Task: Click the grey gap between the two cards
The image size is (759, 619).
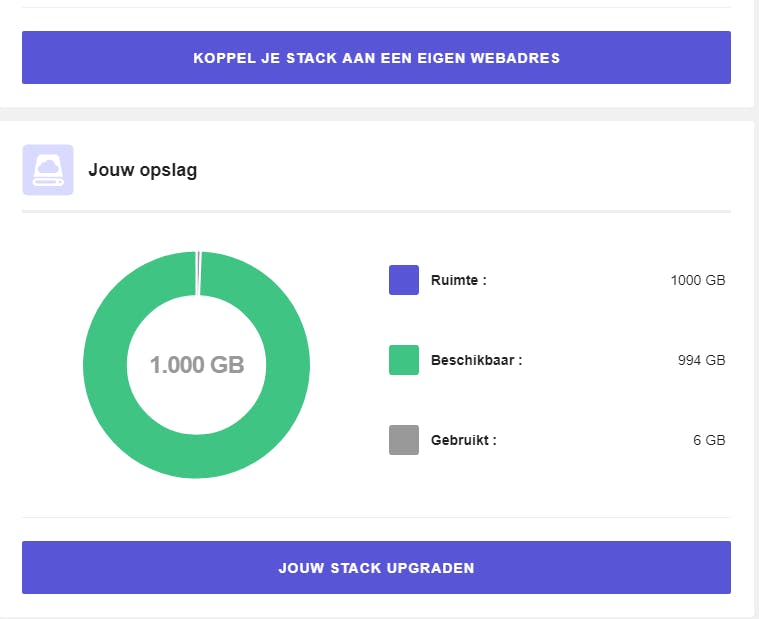Action: (376, 114)
